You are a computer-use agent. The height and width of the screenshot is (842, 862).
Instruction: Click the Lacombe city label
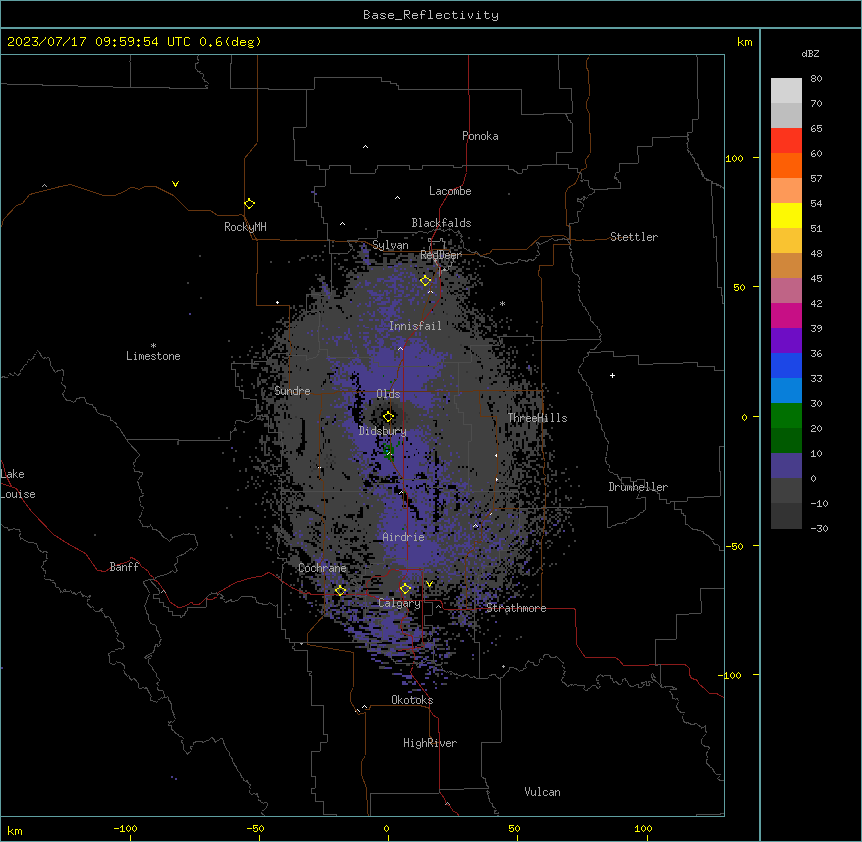tap(450, 191)
